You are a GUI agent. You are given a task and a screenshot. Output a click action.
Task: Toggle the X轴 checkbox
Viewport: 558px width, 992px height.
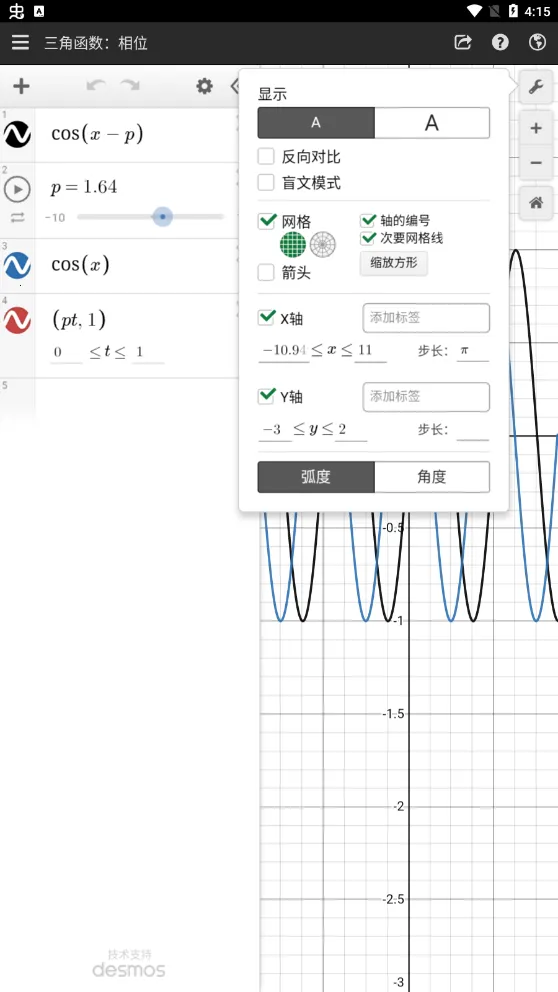click(267, 318)
